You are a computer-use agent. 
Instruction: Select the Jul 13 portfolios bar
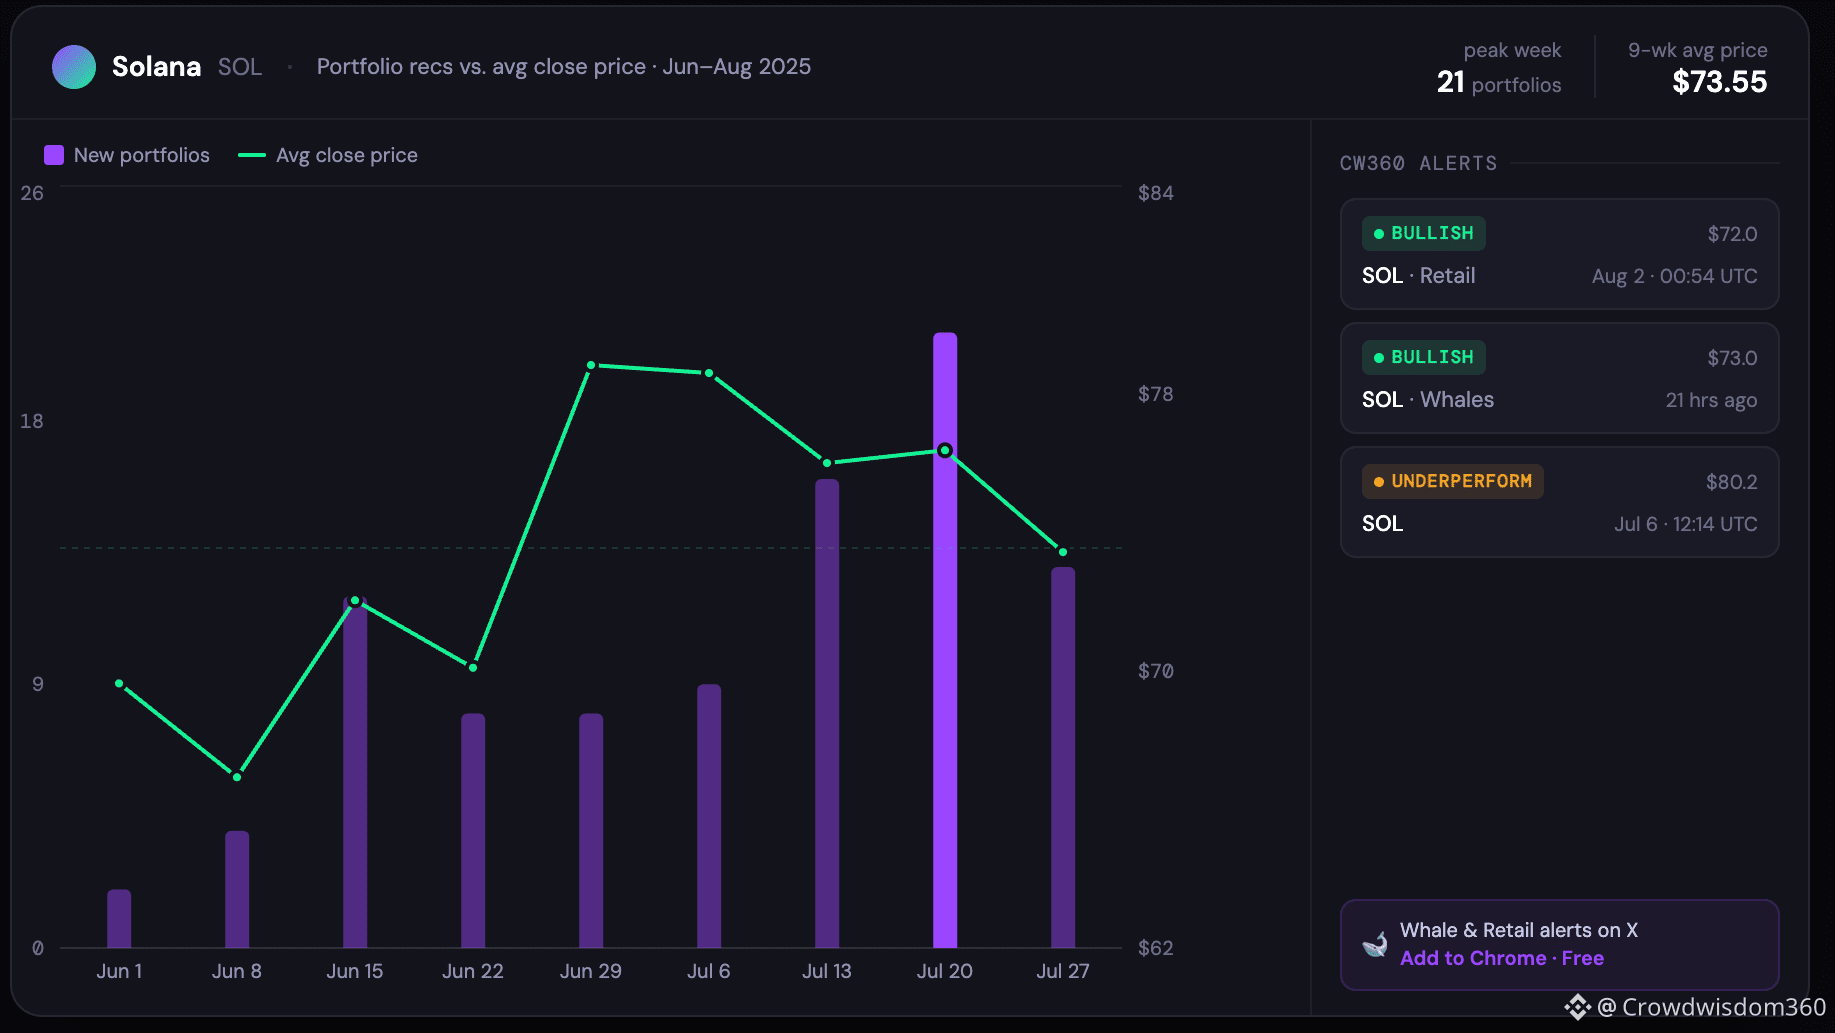827,713
